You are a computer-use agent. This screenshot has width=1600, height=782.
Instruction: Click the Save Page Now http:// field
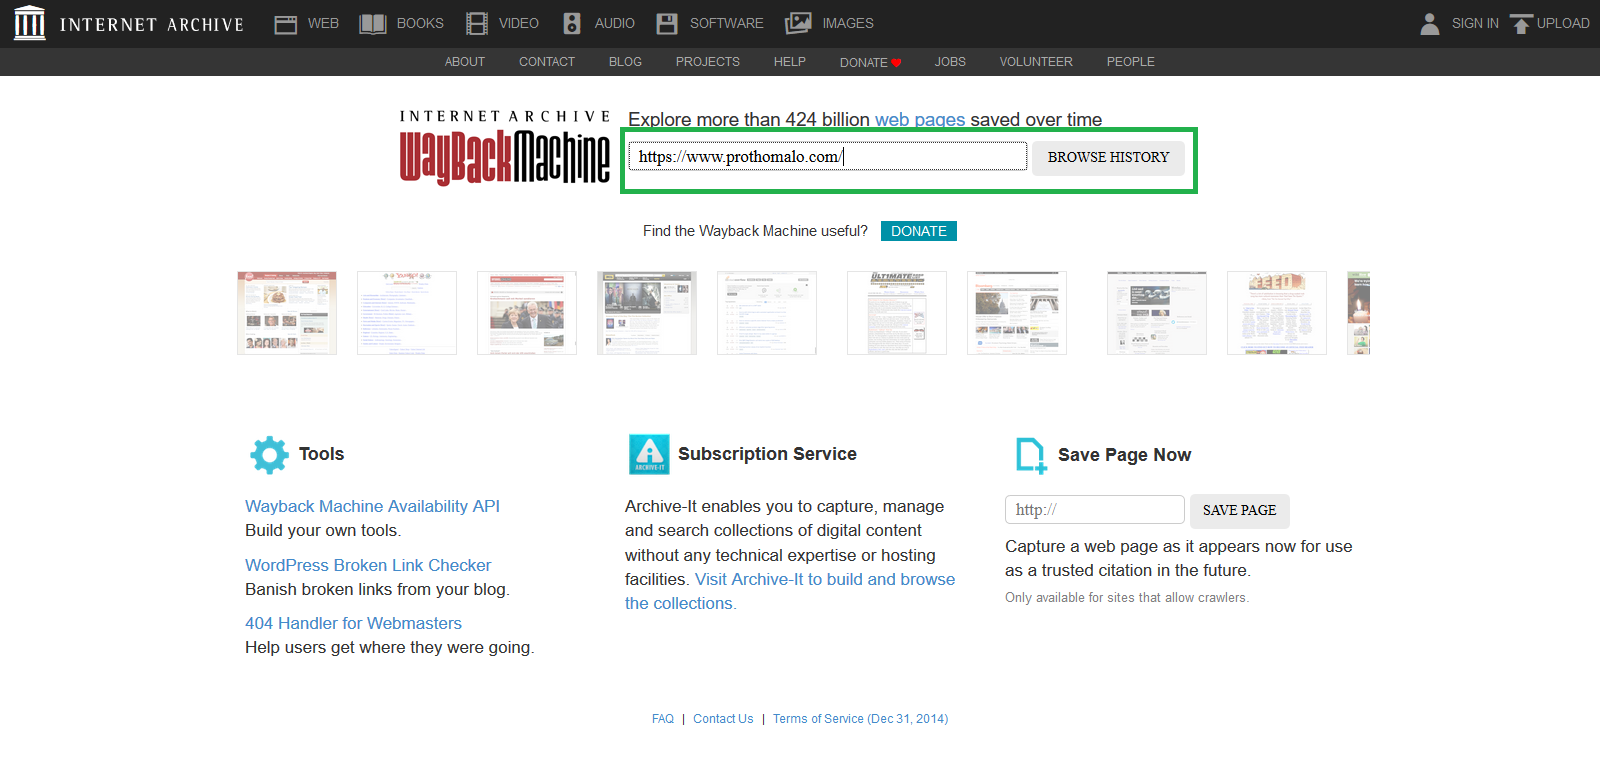tap(1095, 509)
